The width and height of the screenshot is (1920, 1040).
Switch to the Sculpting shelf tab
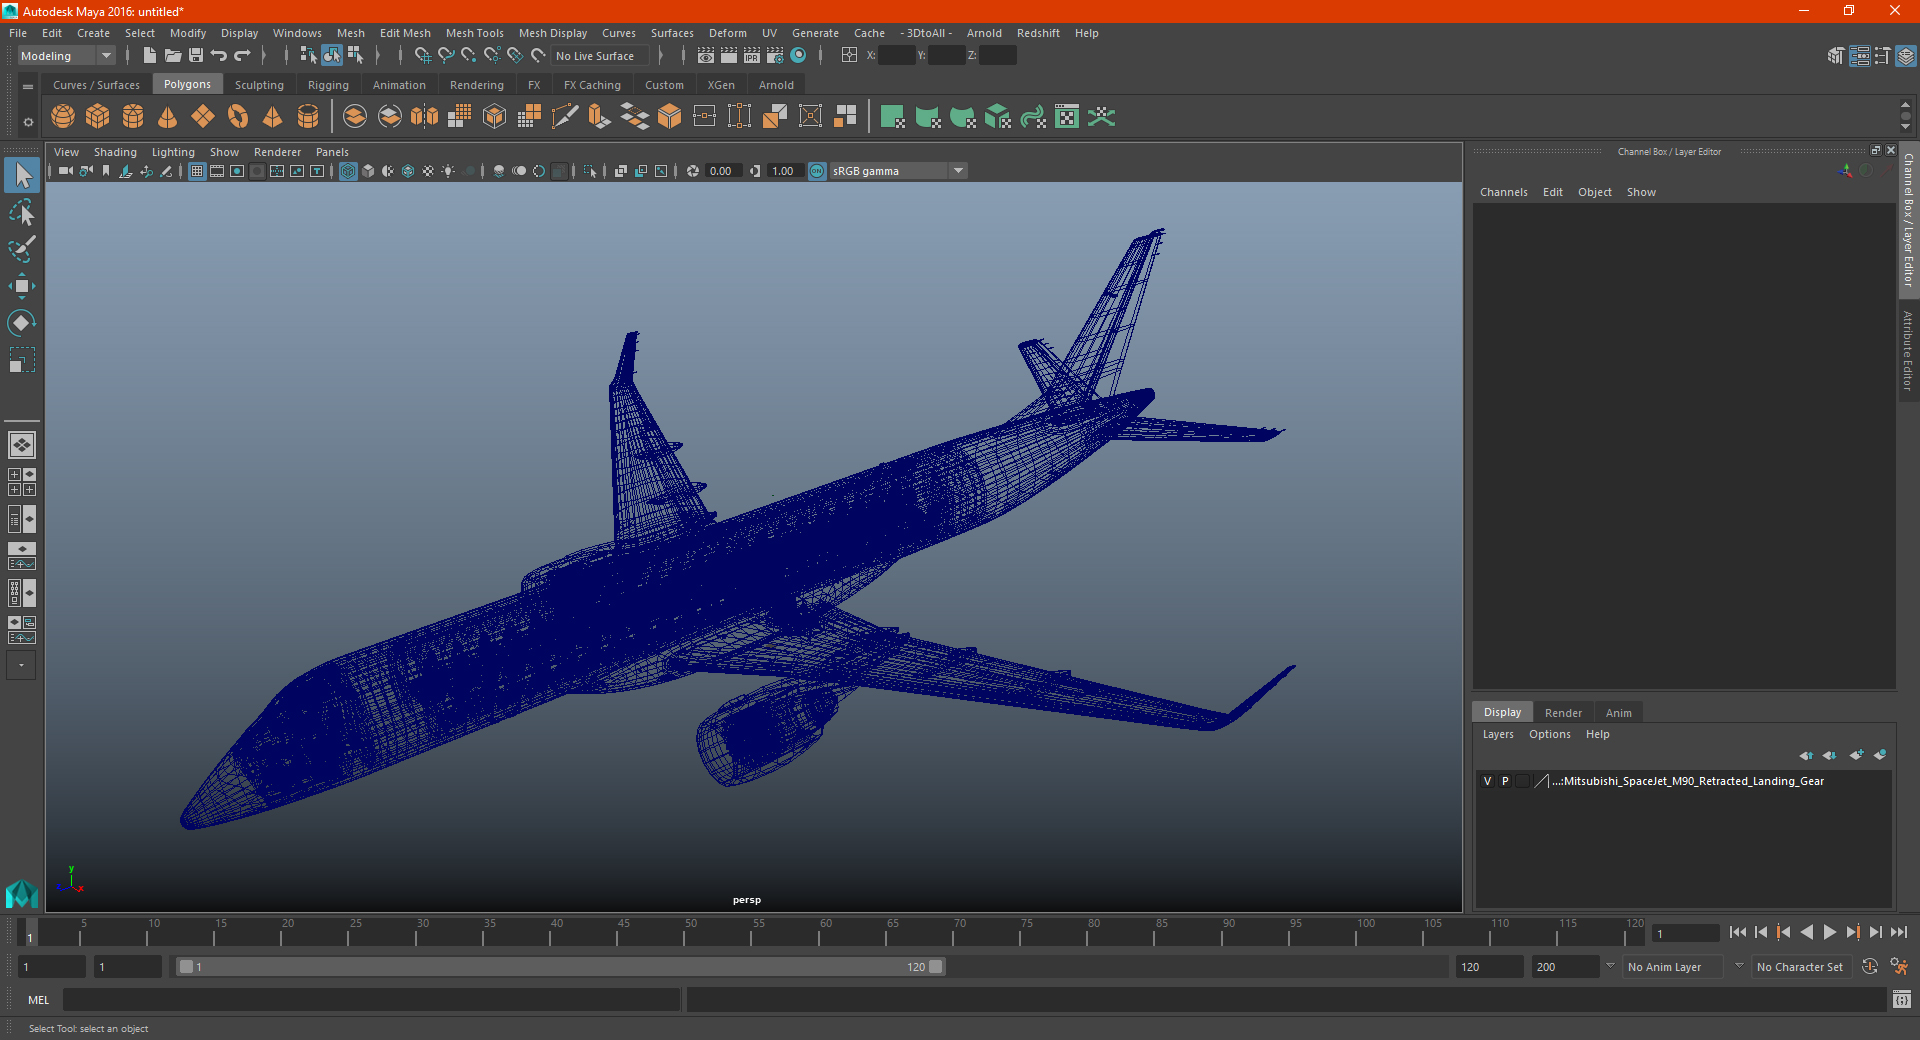(x=259, y=85)
